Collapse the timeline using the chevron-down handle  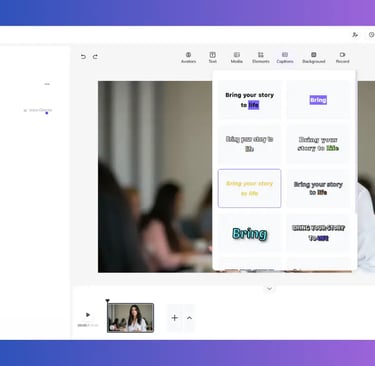click(270, 288)
